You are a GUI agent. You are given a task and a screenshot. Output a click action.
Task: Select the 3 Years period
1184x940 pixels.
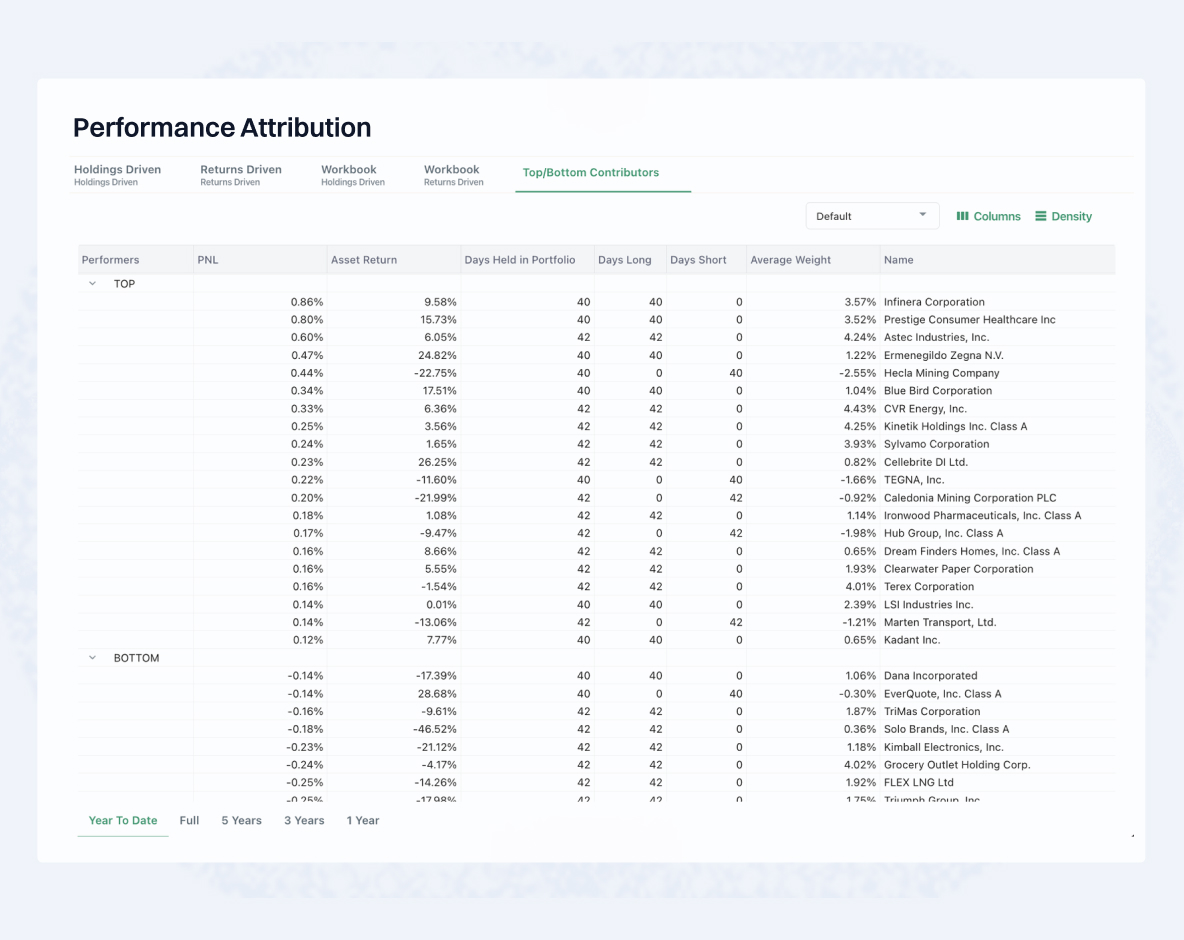304,821
